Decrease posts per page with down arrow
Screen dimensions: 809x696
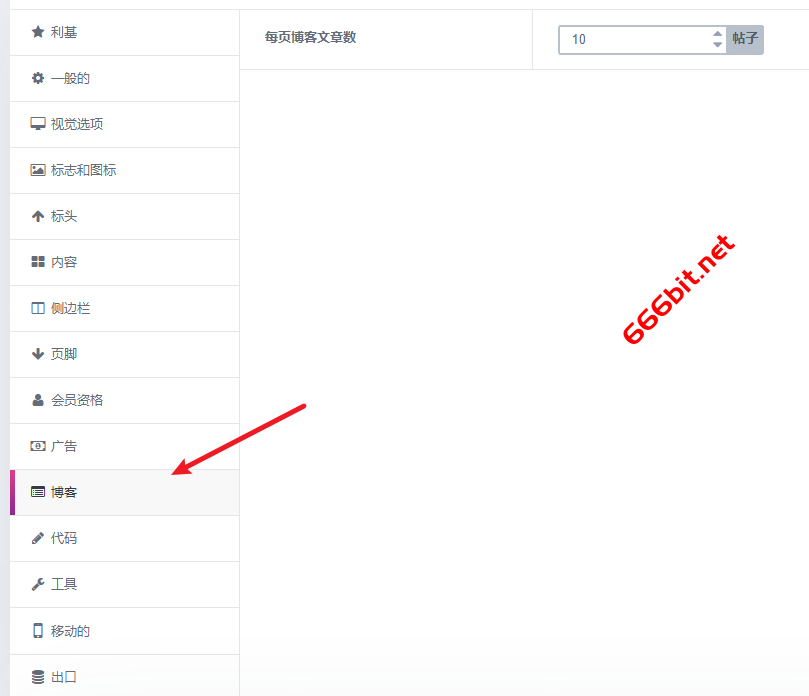[717, 45]
